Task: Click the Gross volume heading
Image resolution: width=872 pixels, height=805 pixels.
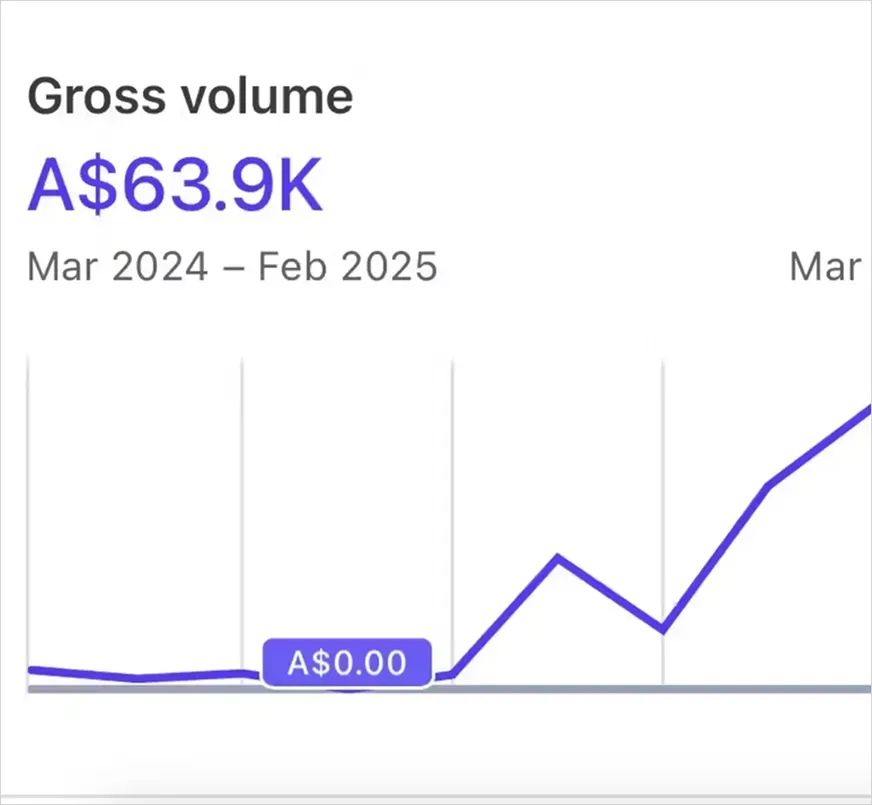Action: 190,97
